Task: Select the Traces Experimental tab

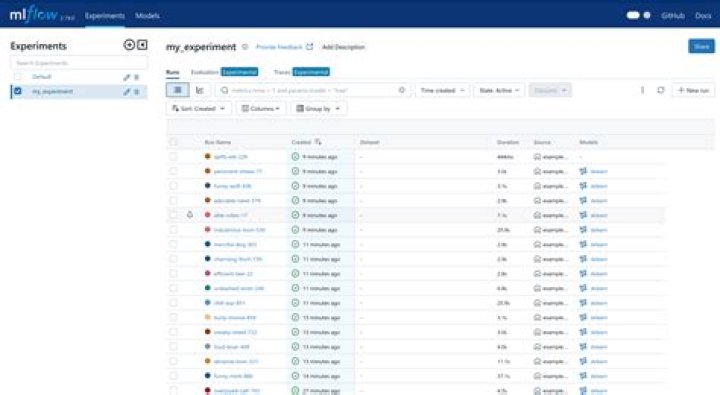Action: (302, 72)
